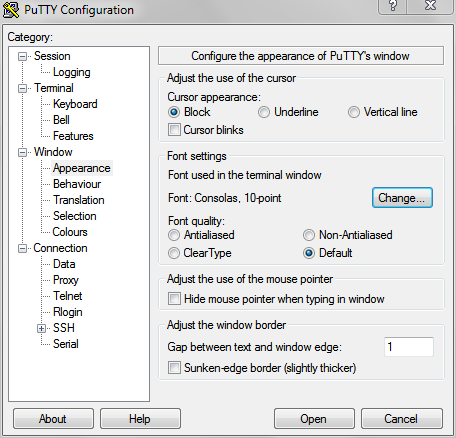Go to the Telnet settings
The image size is (456, 438).
[x=68, y=296]
